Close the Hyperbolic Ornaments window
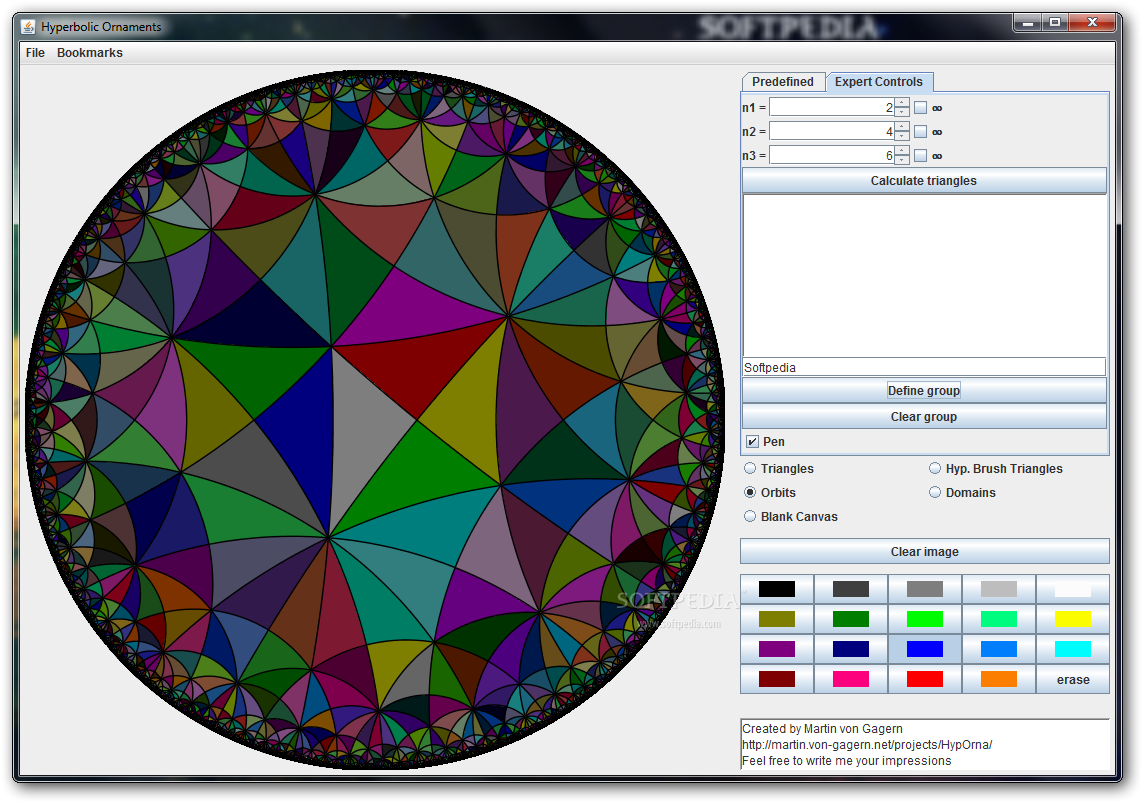The height and width of the screenshot is (803, 1143). [x=1092, y=23]
